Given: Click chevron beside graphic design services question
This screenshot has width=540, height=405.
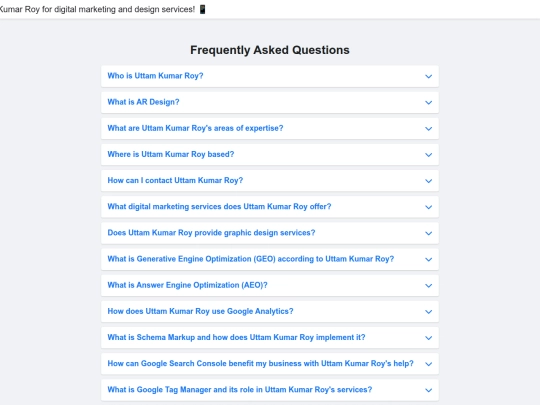Looking at the screenshot, I should point(428,233).
